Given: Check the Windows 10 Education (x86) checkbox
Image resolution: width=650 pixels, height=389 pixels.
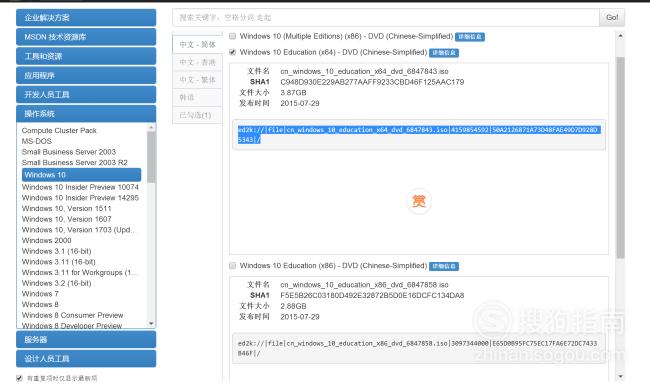Looking at the screenshot, I should pos(233,265).
